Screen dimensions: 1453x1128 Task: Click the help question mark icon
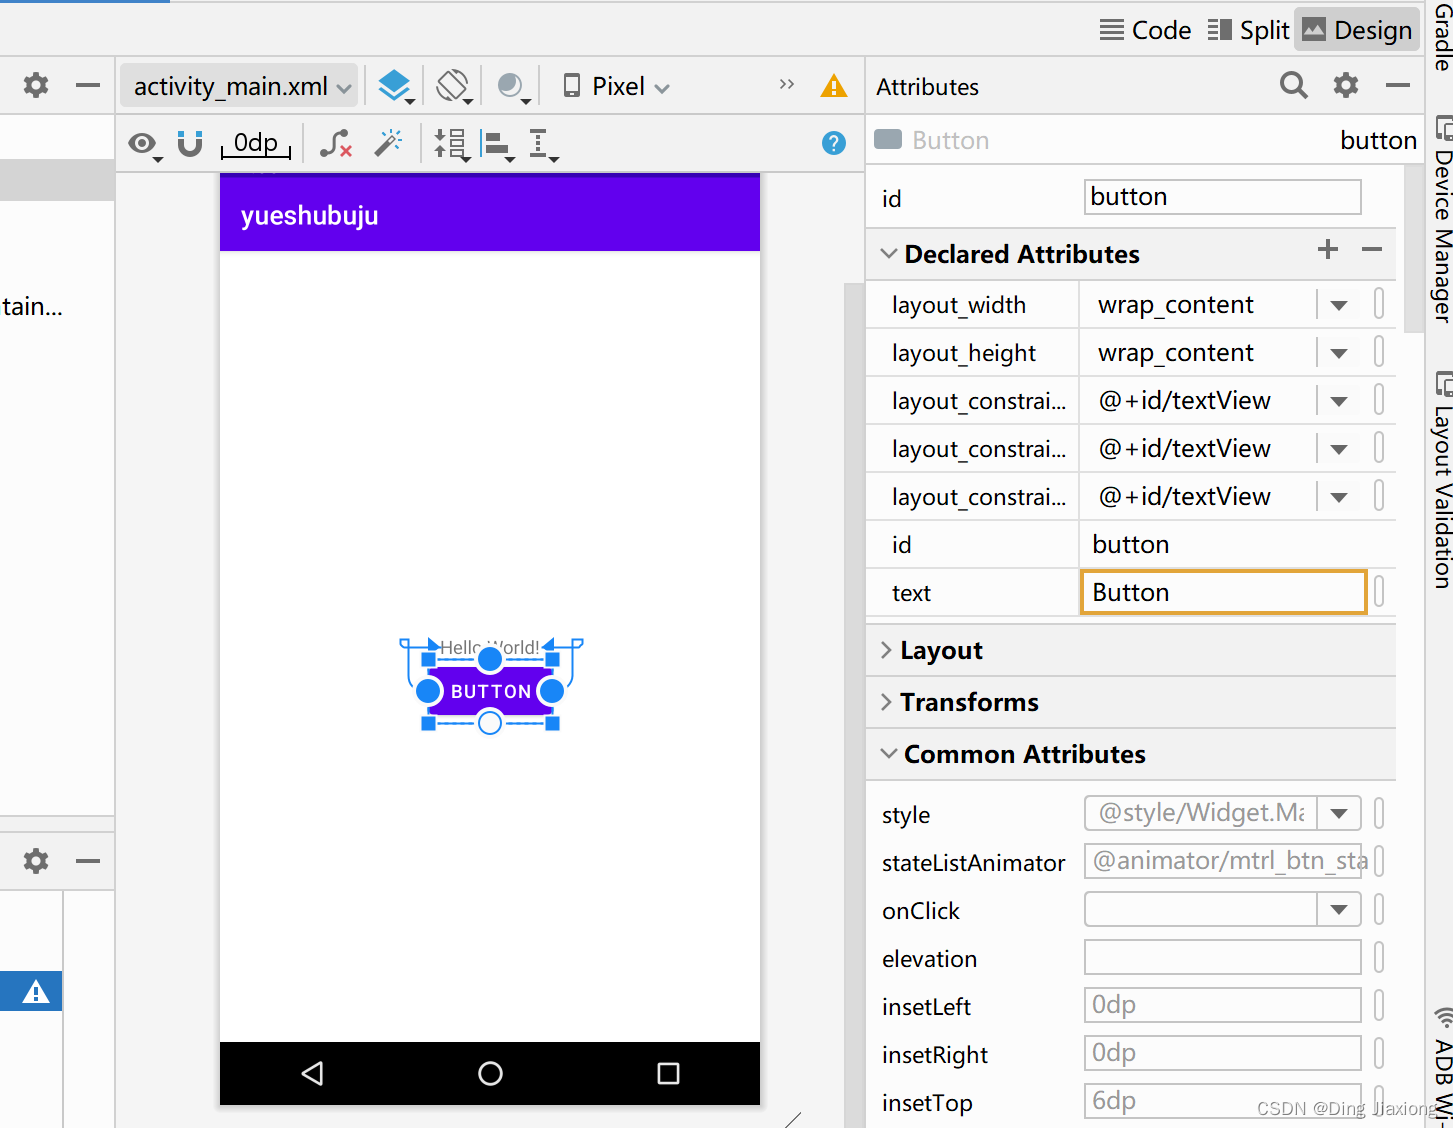click(833, 143)
